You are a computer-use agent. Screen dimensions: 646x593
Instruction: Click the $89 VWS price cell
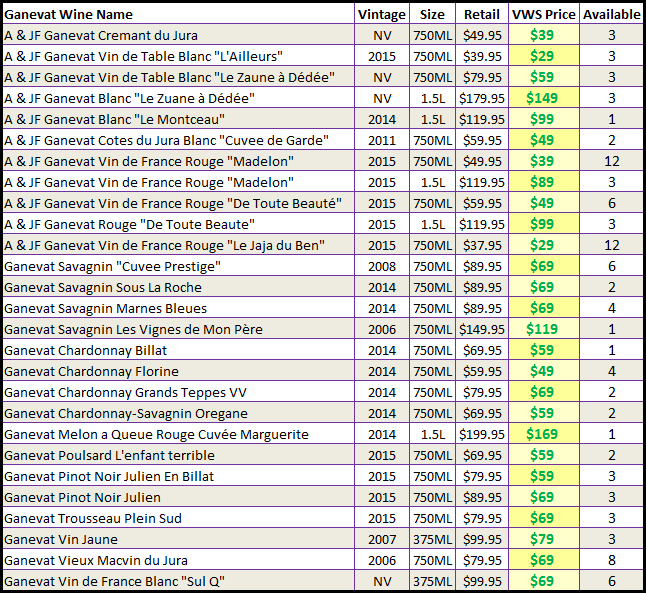pos(544,182)
